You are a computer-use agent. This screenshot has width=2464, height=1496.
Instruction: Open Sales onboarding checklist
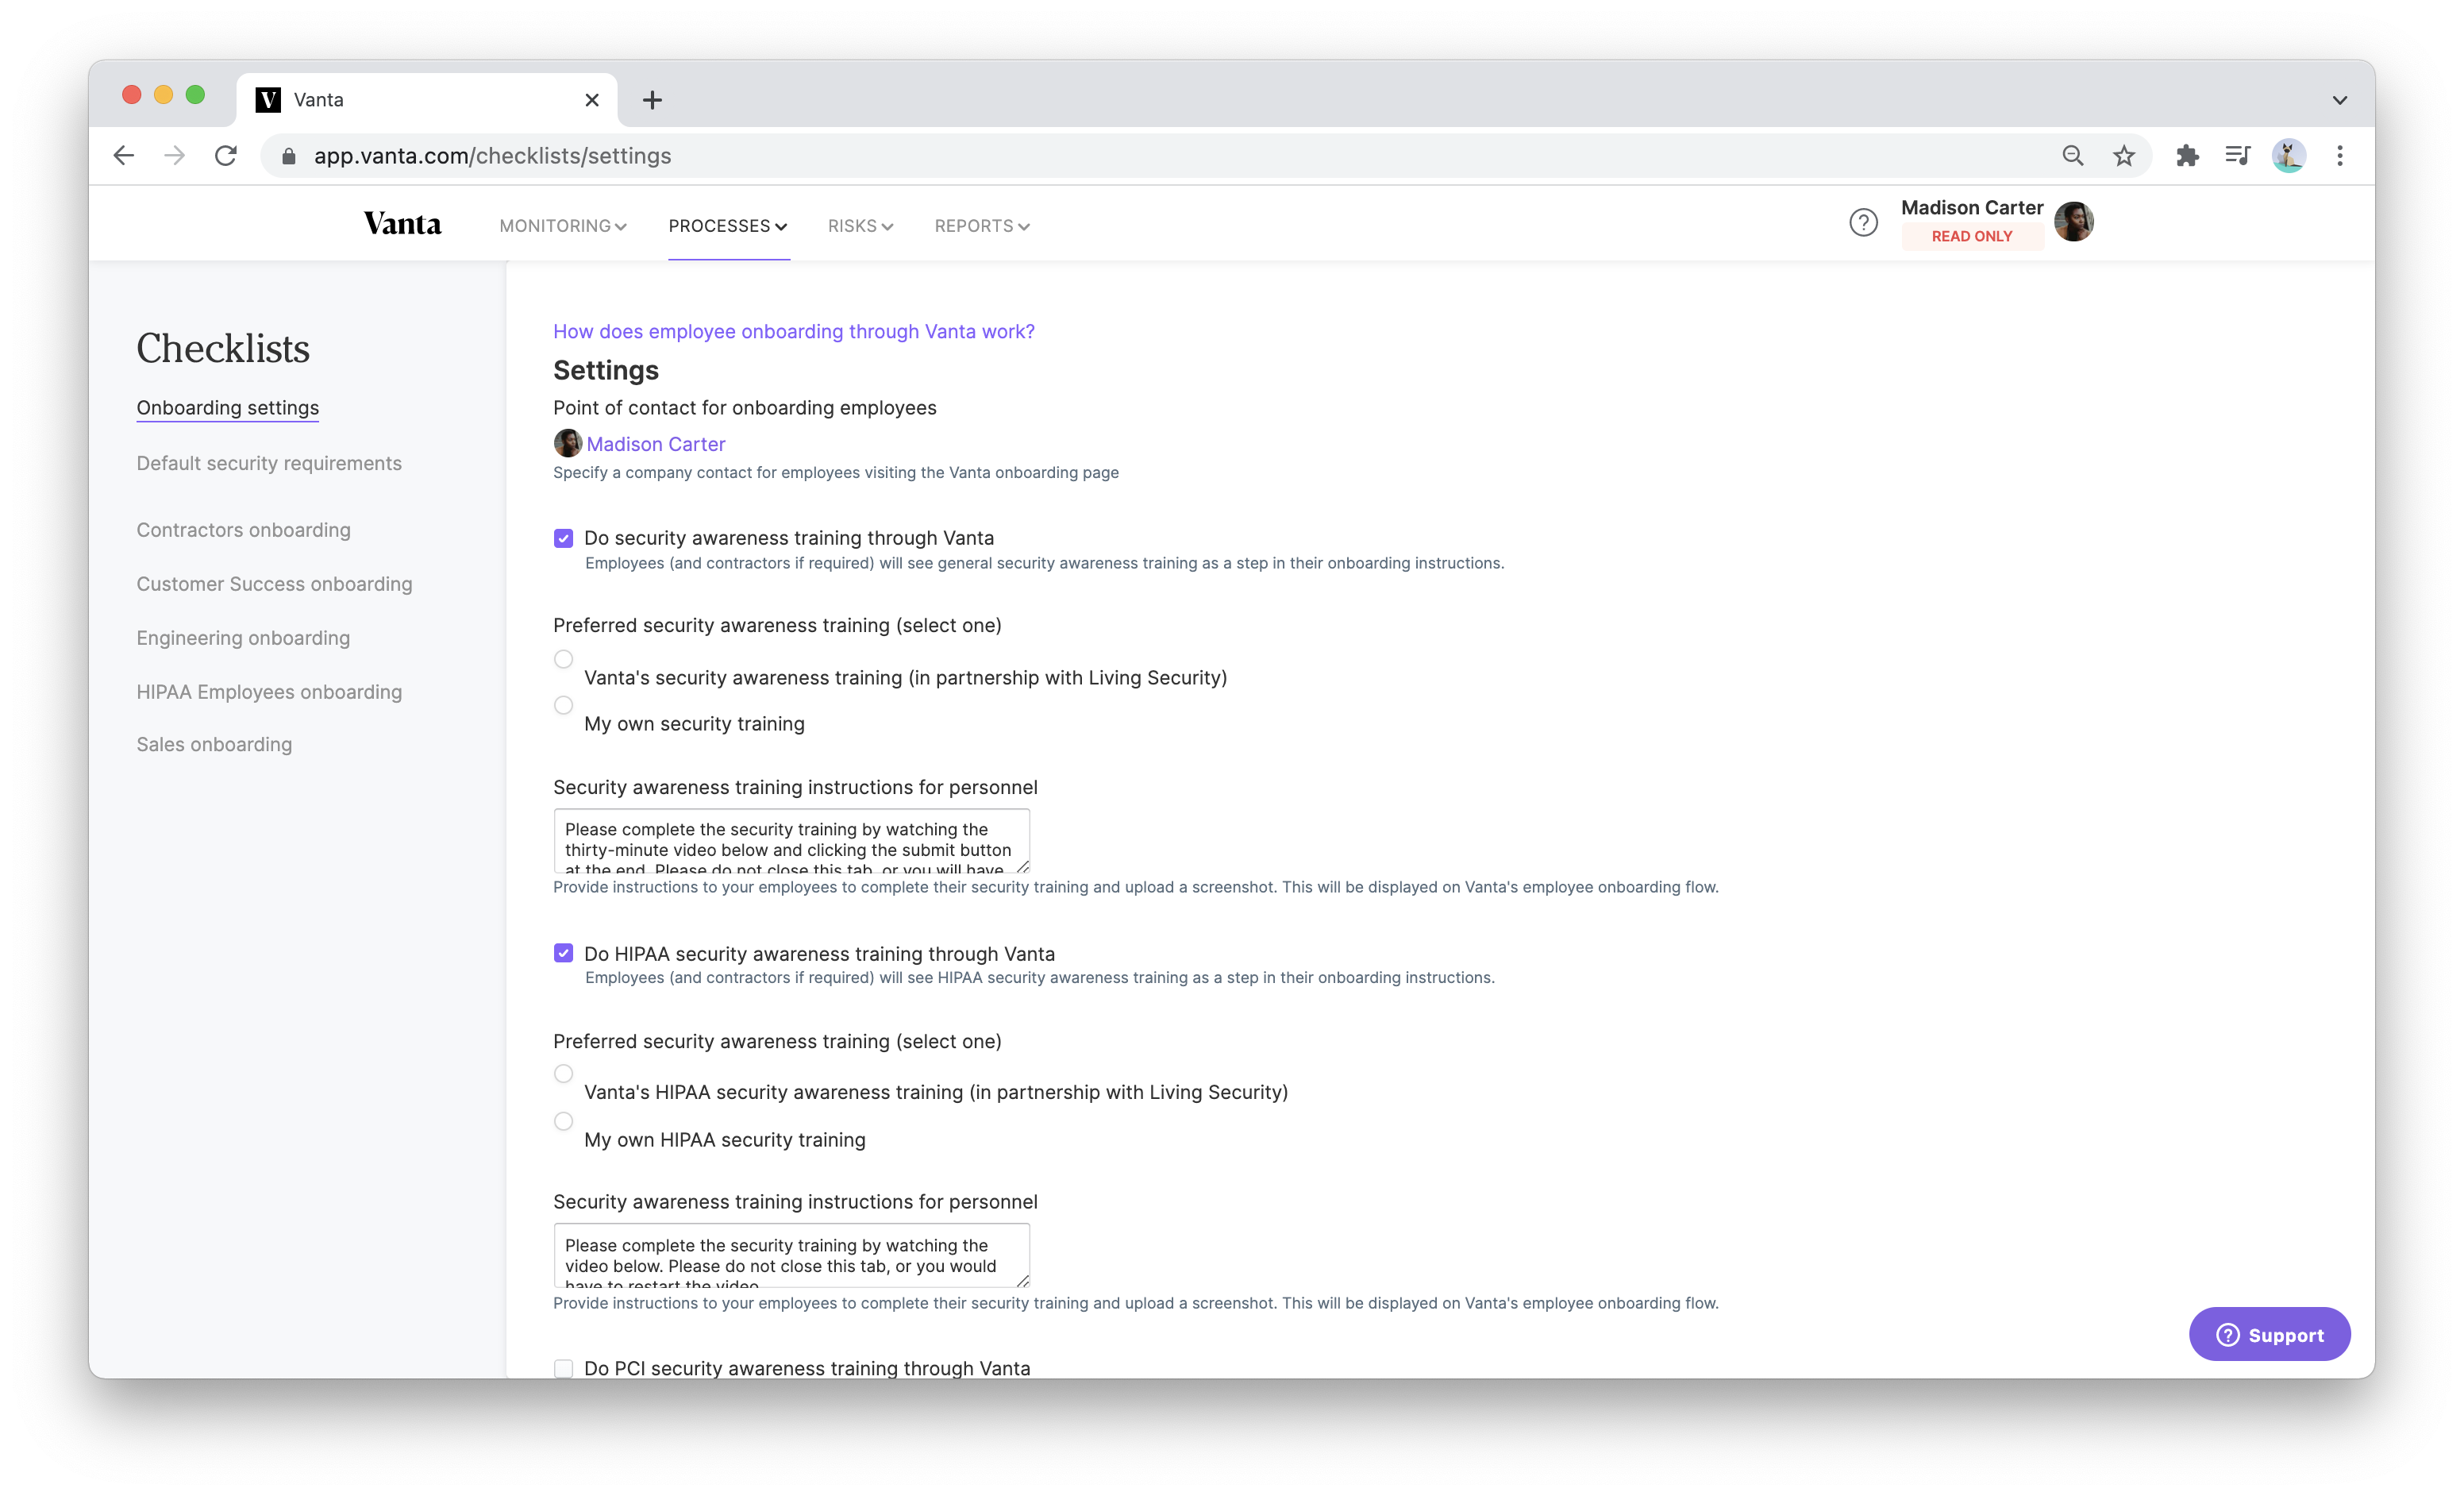coord(214,744)
